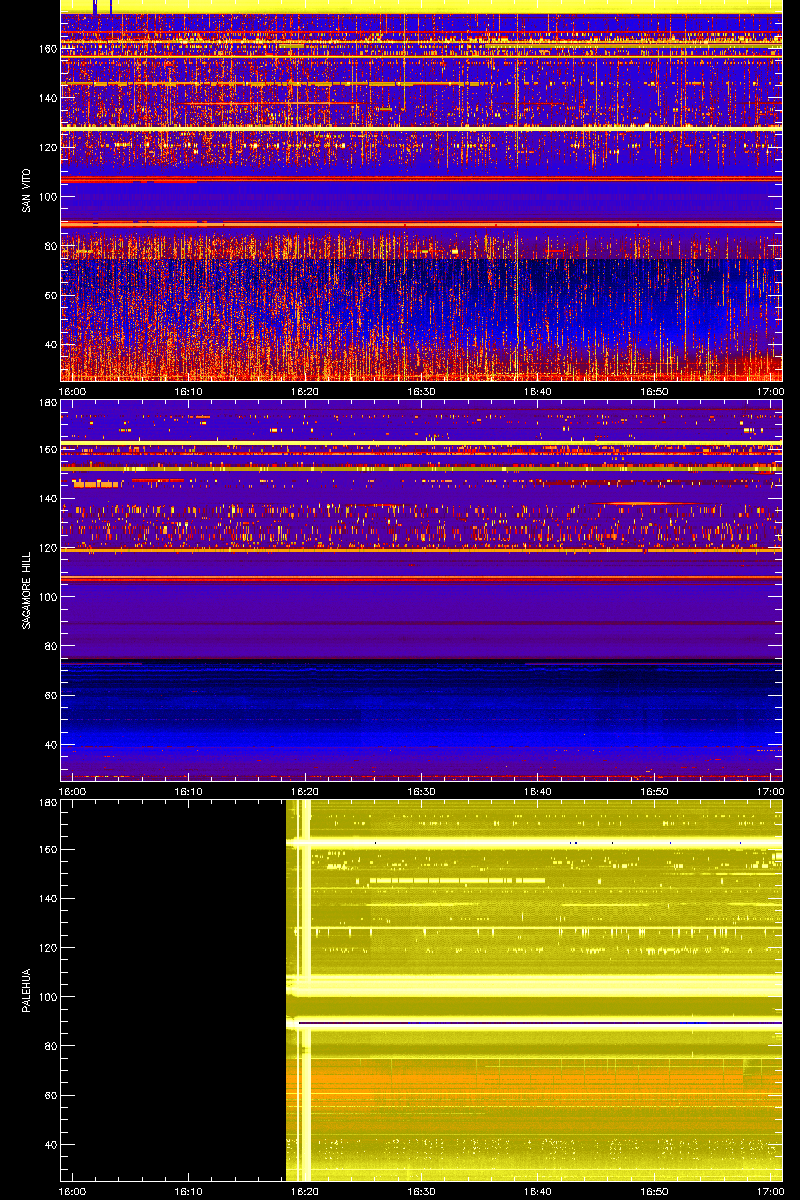This screenshot has height=1200, width=800.
Task: Click inside the San Vito spectrogram plot
Action: tap(421, 190)
